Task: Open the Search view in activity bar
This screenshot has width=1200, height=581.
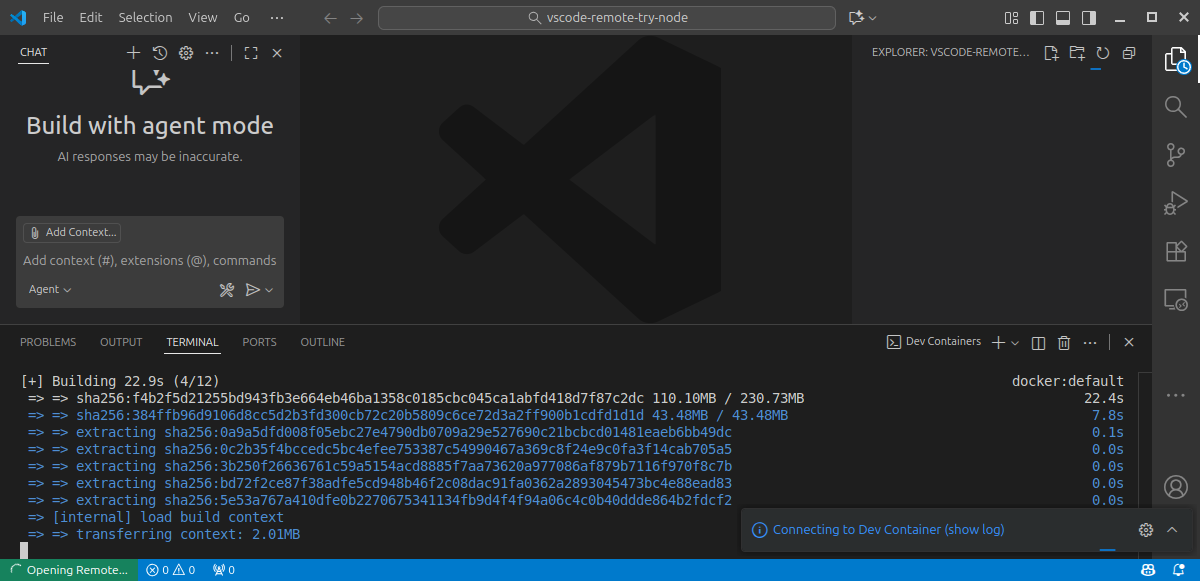Action: click(1176, 107)
